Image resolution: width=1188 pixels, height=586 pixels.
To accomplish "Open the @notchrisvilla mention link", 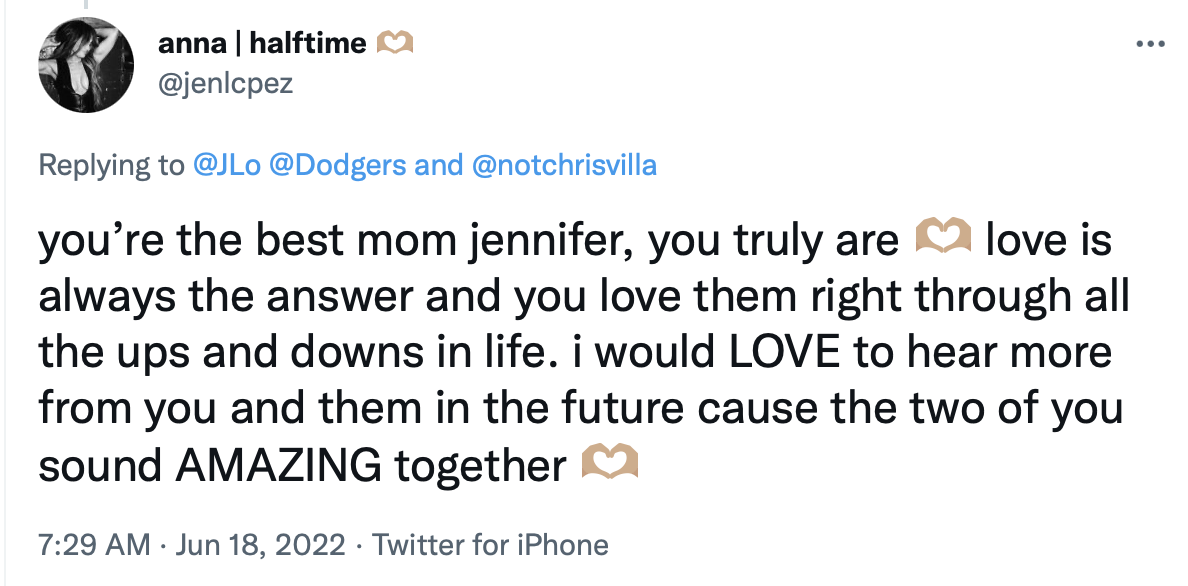I will coord(564,165).
